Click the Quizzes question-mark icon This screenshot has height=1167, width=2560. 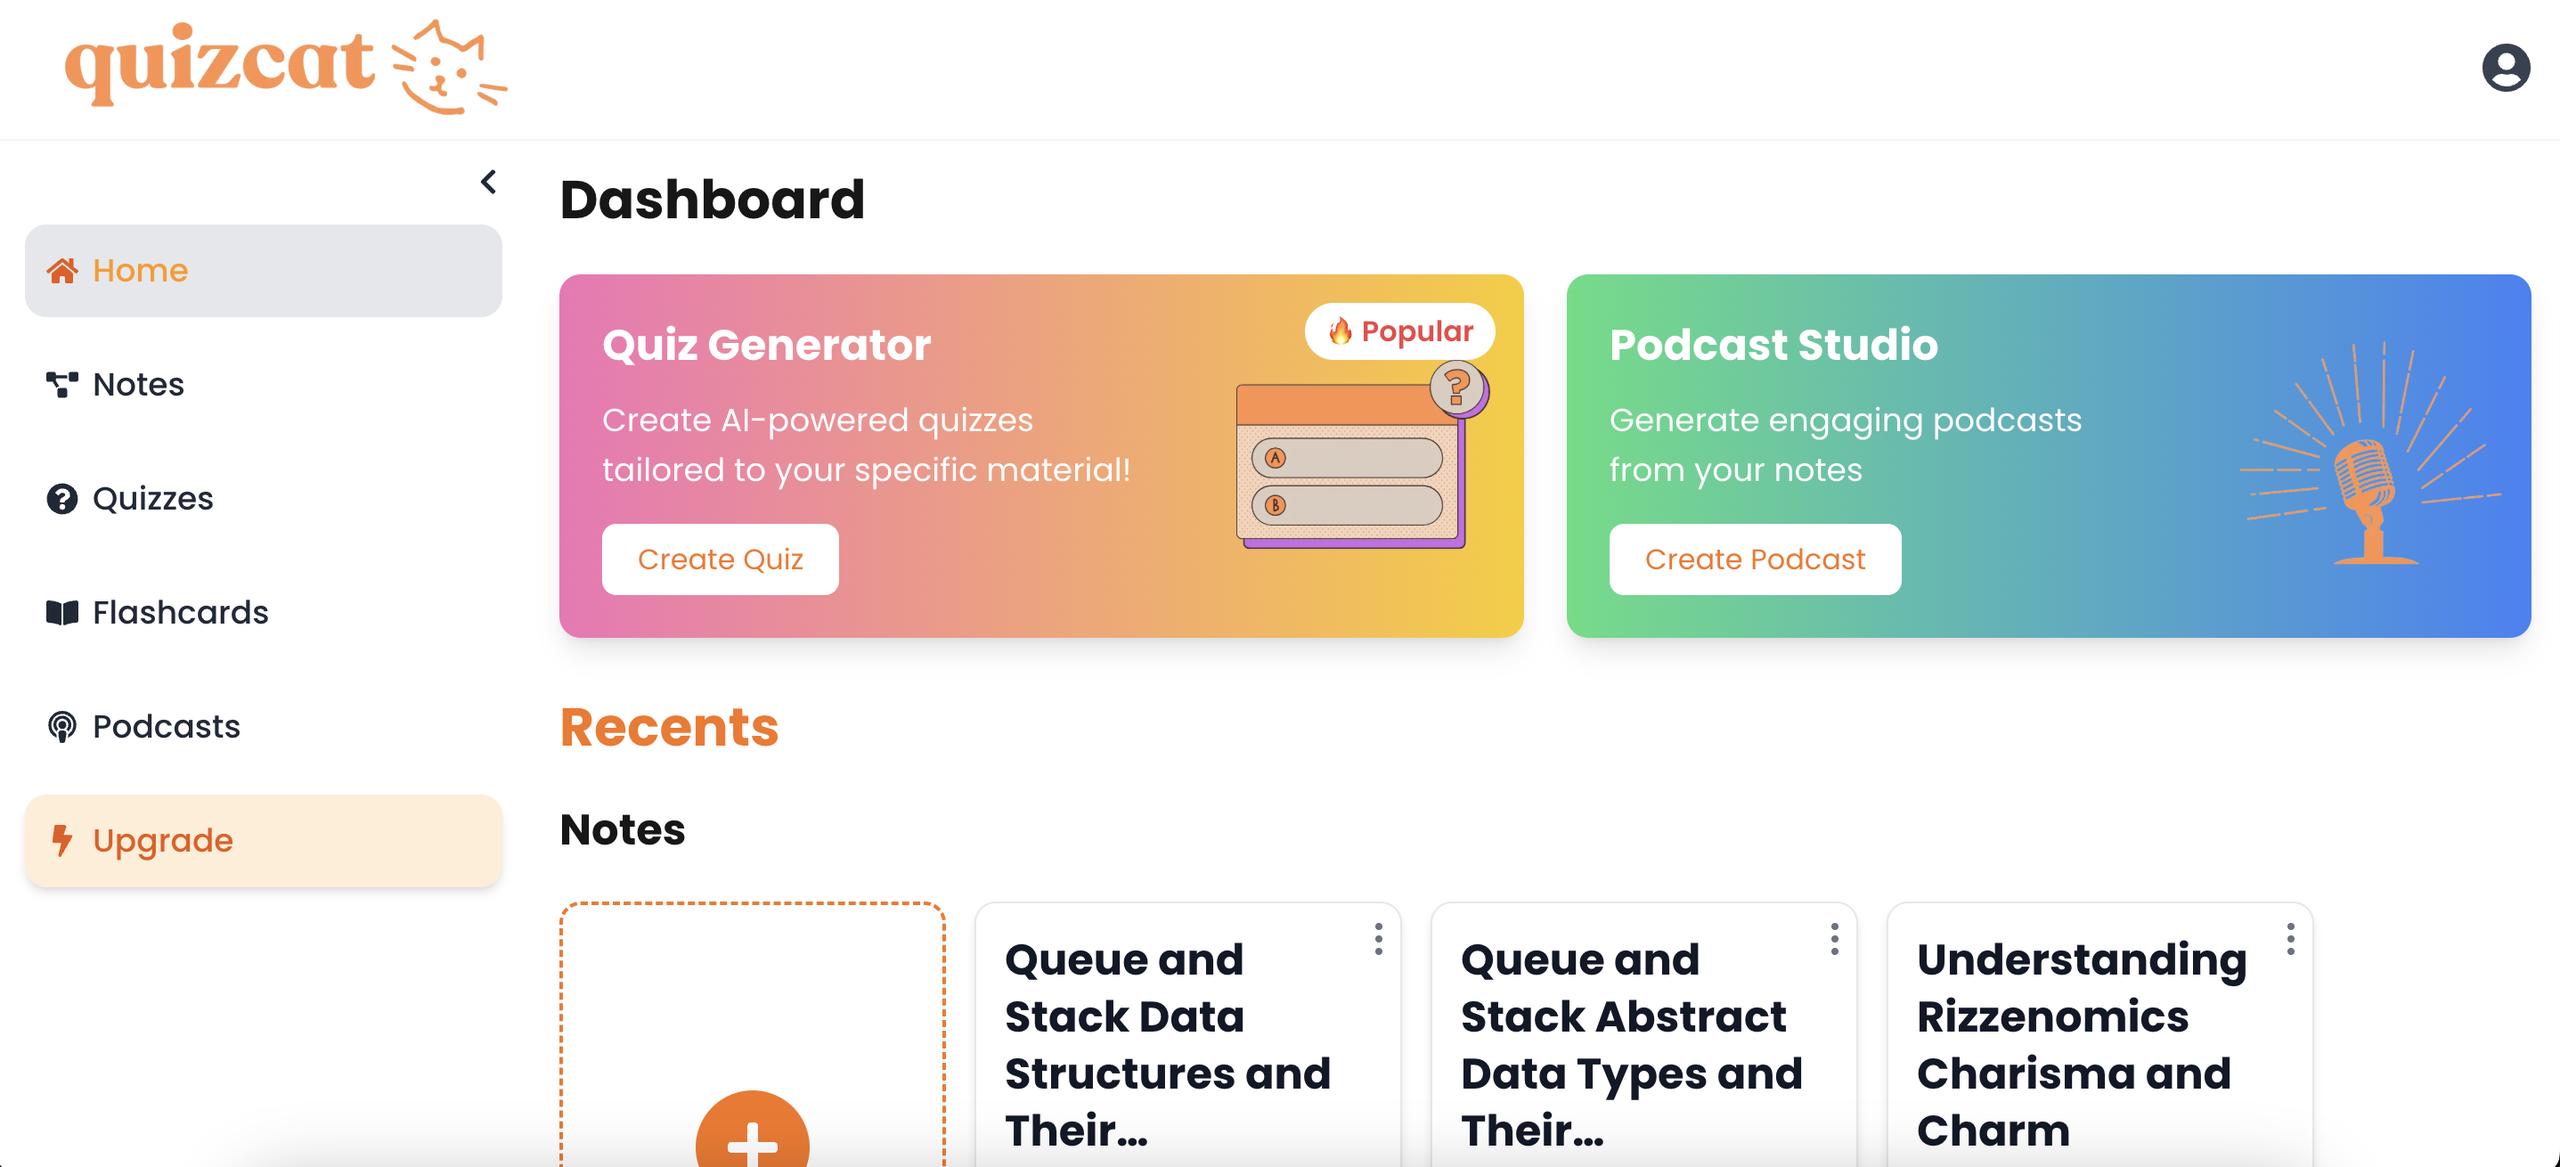tap(62, 499)
